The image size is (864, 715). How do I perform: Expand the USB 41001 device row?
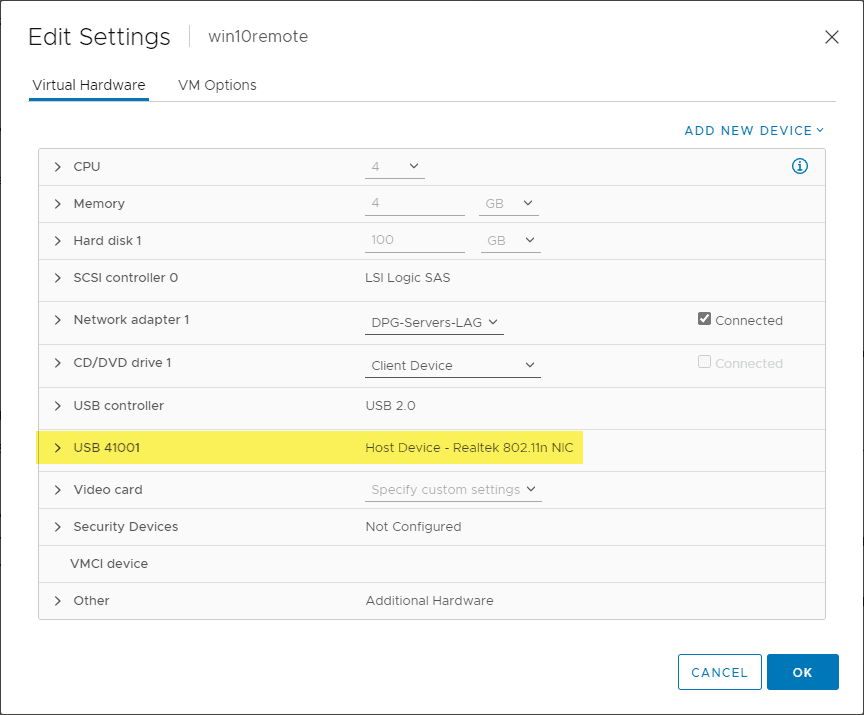[x=58, y=448]
